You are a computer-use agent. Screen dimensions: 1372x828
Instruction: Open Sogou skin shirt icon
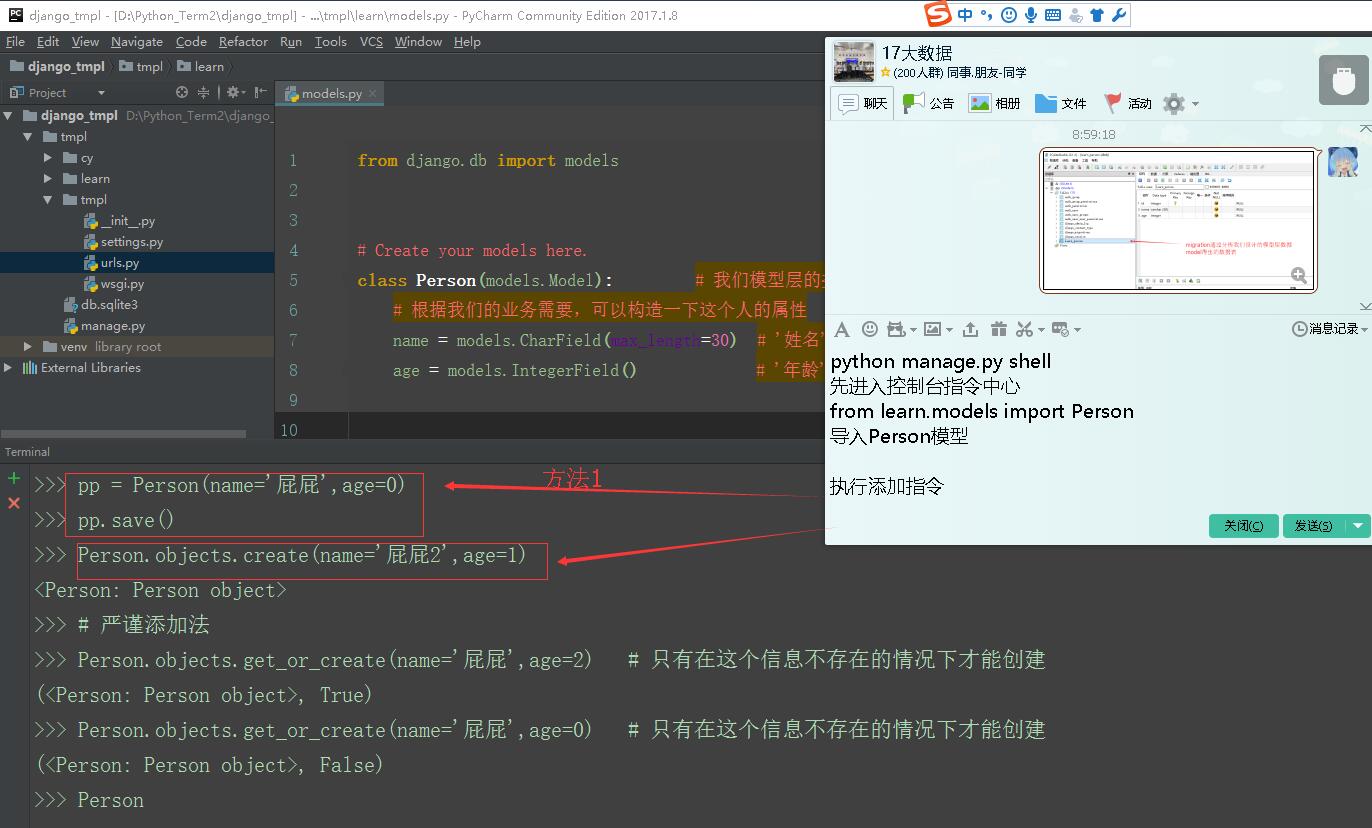coord(1097,15)
